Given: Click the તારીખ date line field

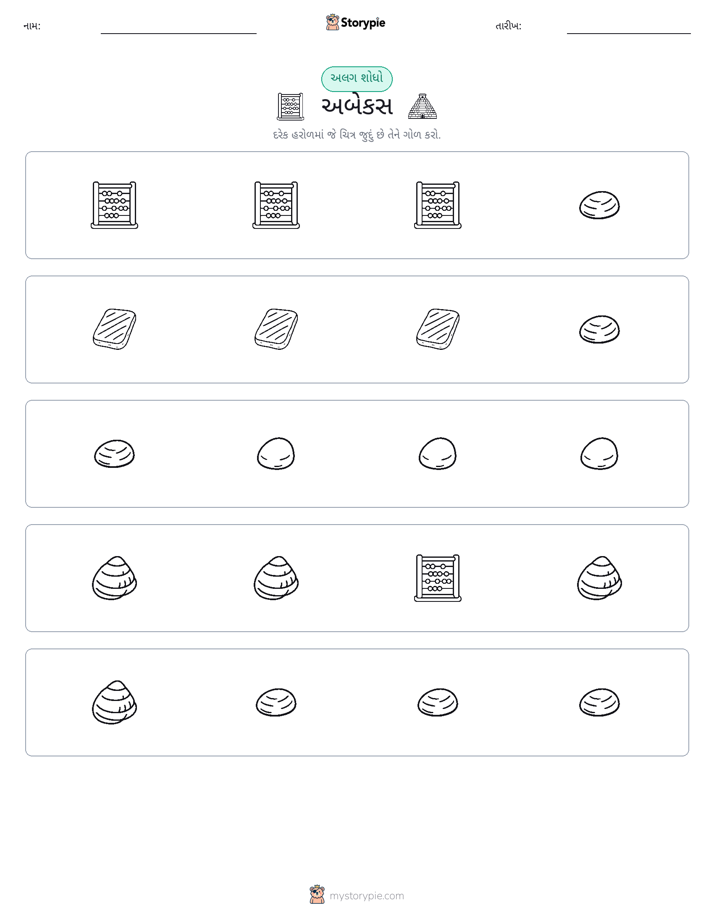Looking at the screenshot, I should [629, 27].
